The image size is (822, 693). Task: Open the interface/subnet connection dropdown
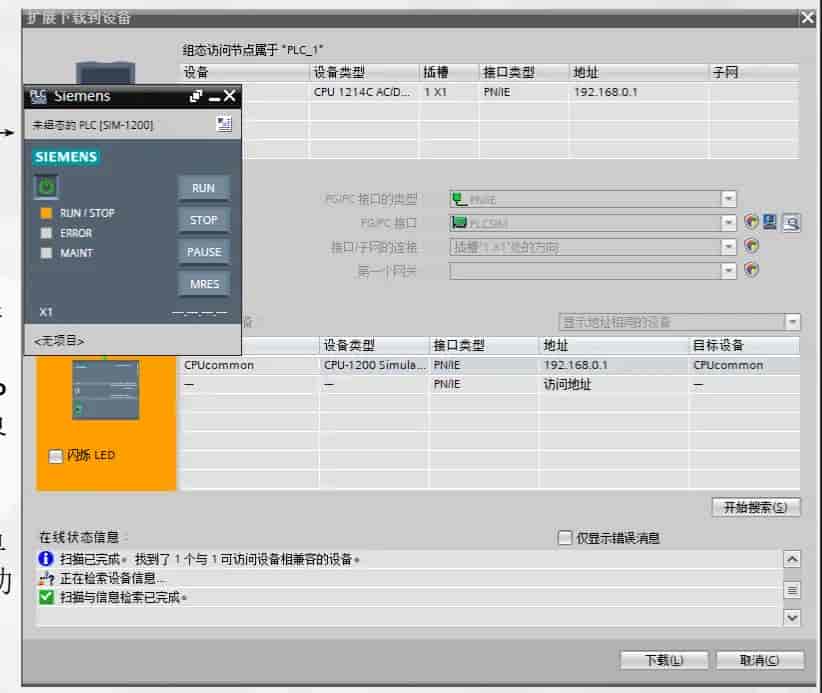(x=729, y=246)
